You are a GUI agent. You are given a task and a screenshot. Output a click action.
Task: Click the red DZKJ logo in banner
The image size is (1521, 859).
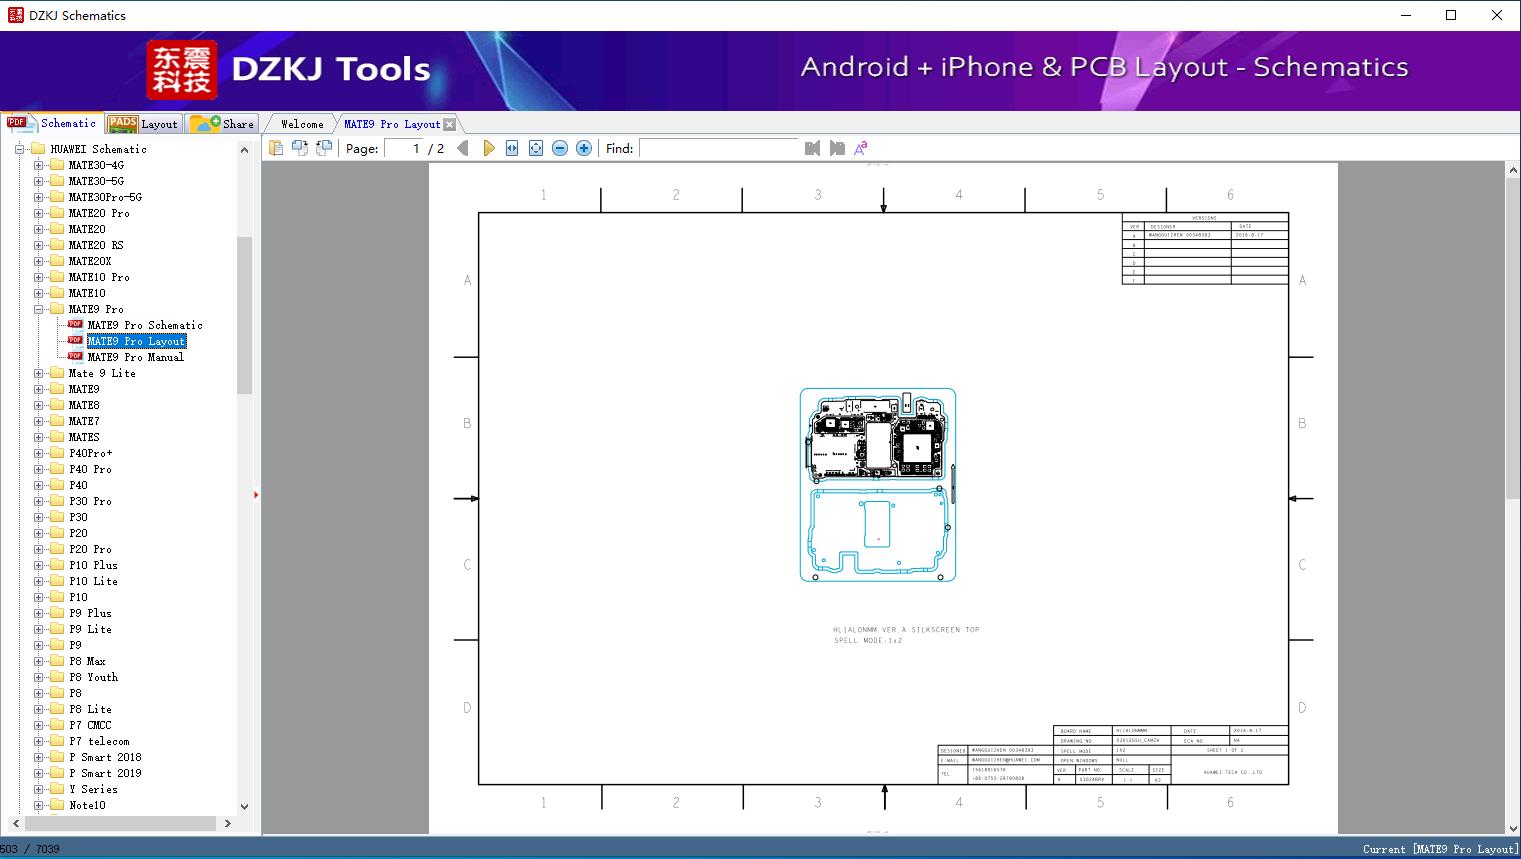click(182, 70)
